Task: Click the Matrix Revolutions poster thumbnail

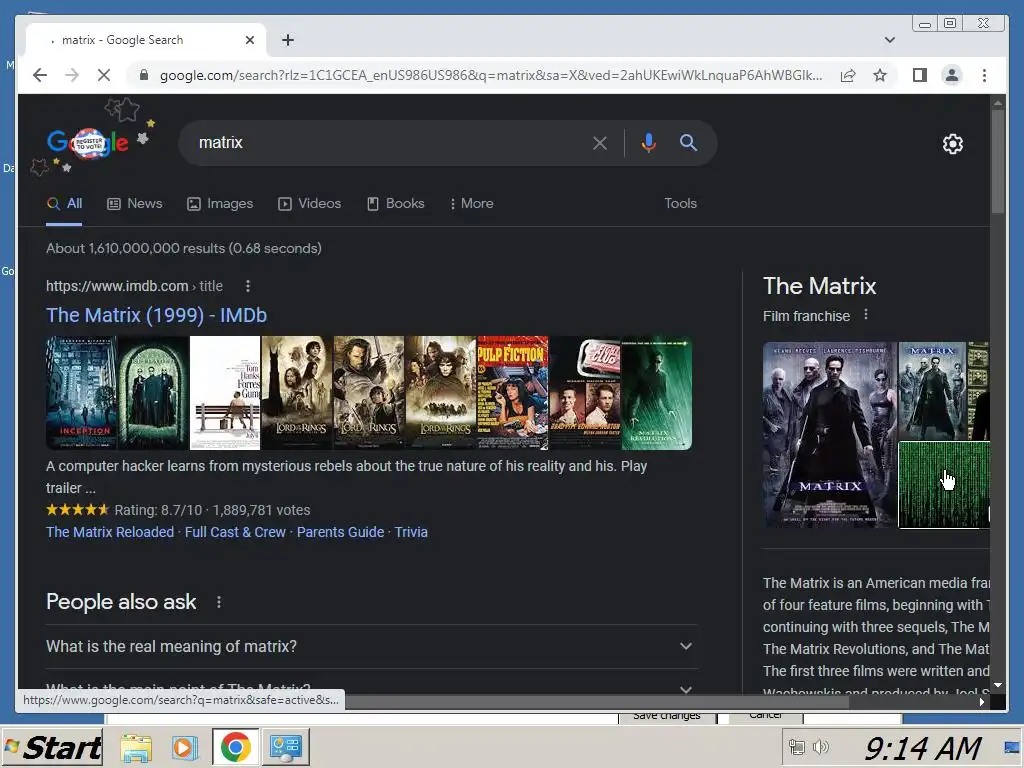Action: coord(656,393)
